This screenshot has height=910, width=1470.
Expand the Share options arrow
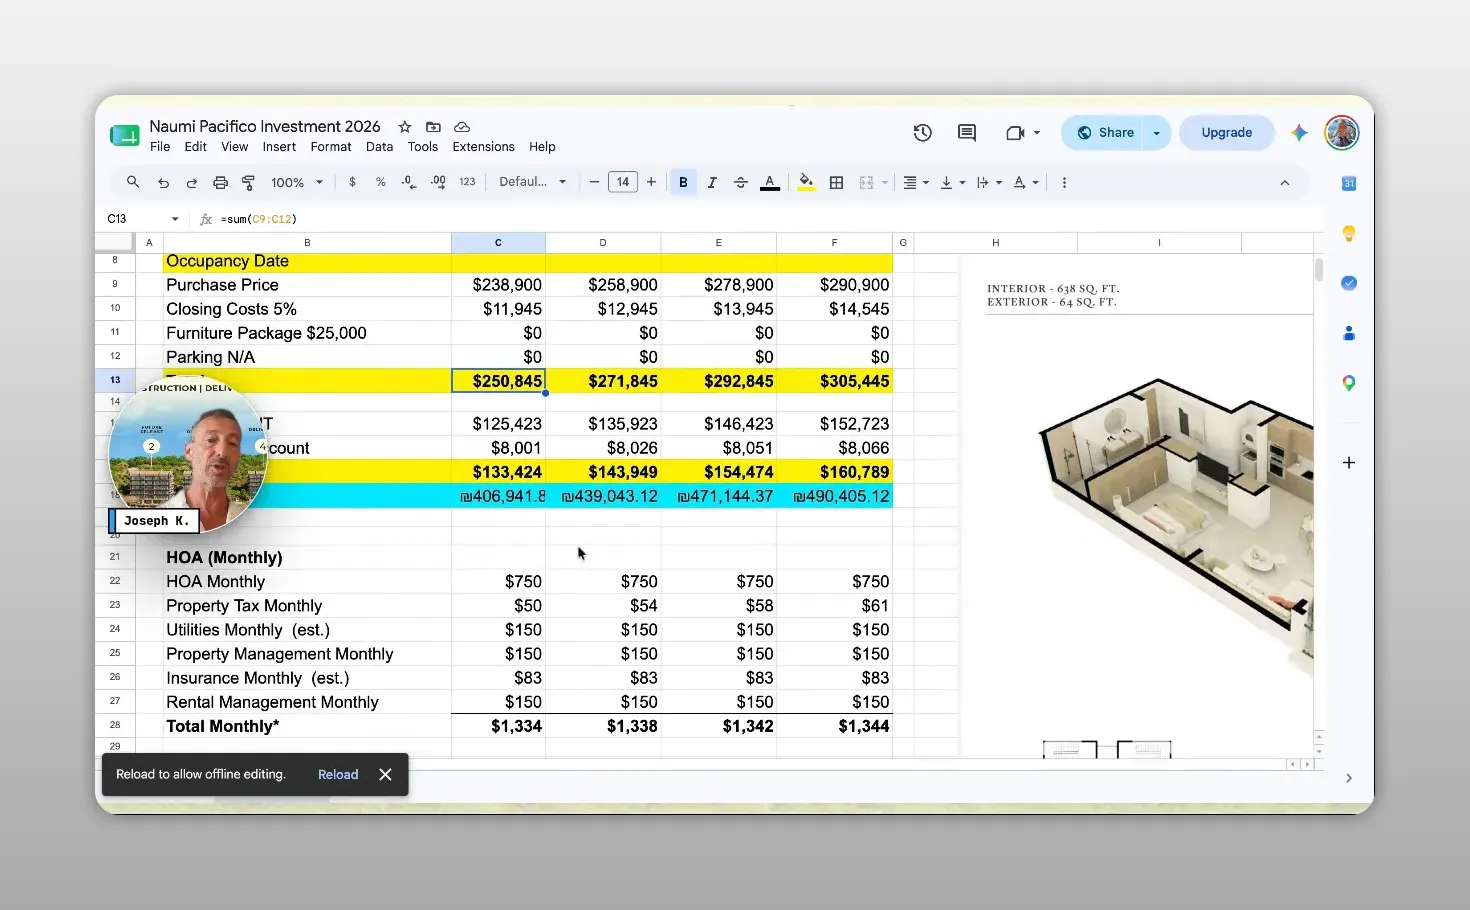click(1157, 132)
